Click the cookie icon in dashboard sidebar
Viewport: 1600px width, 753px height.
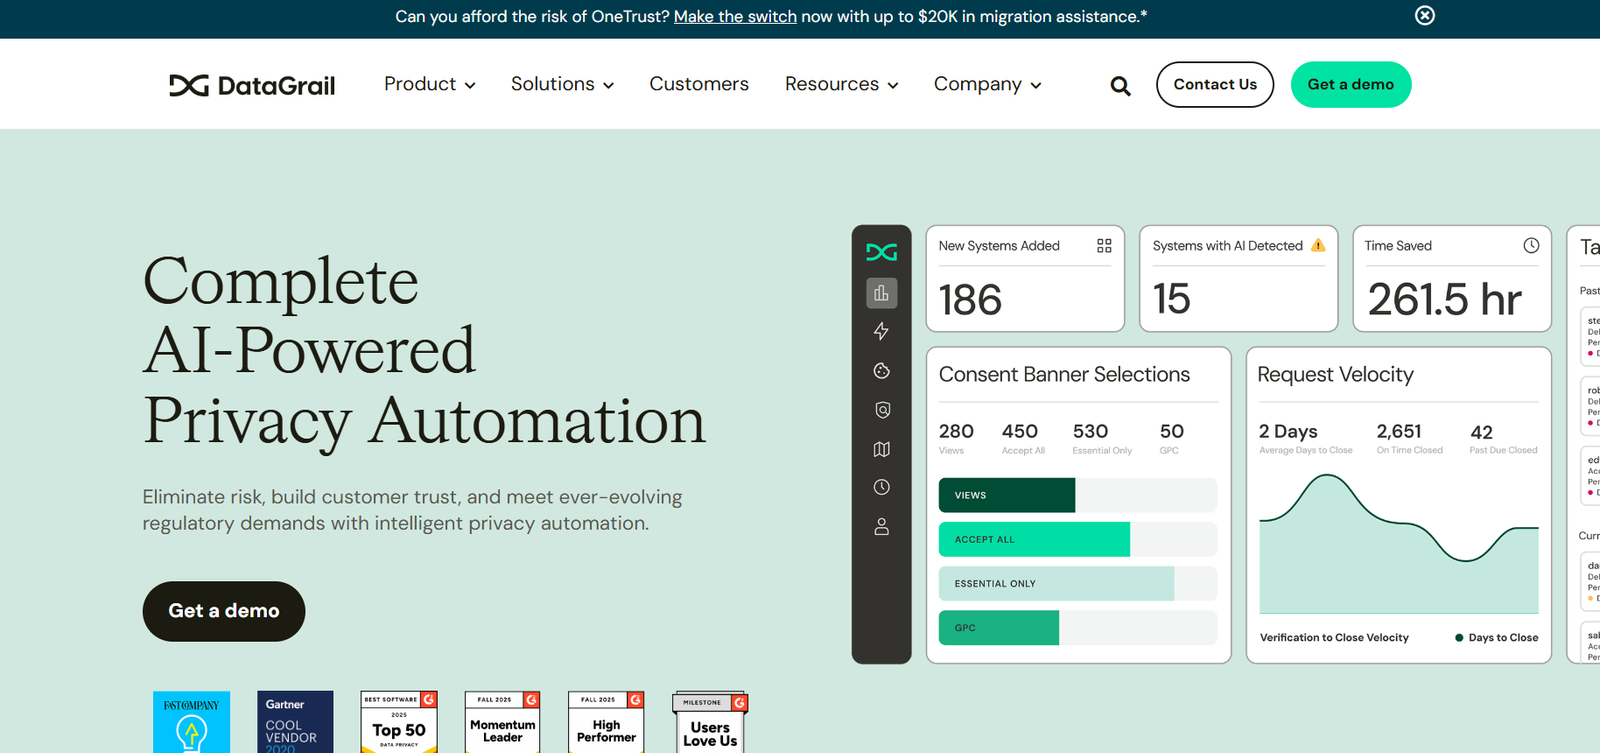pyautogui.click(x=881, y=371)
